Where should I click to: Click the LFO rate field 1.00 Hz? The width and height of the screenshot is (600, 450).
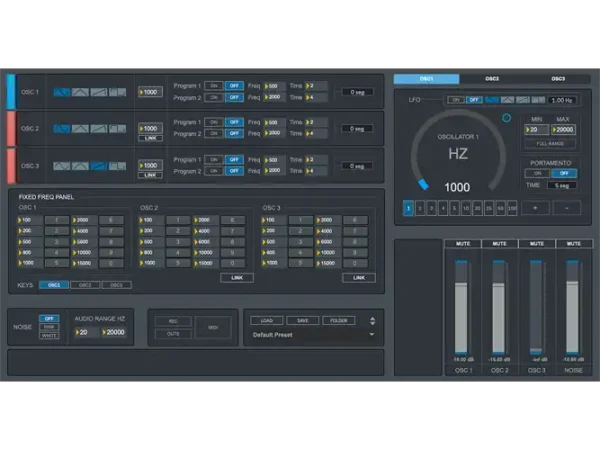[562, 100]
